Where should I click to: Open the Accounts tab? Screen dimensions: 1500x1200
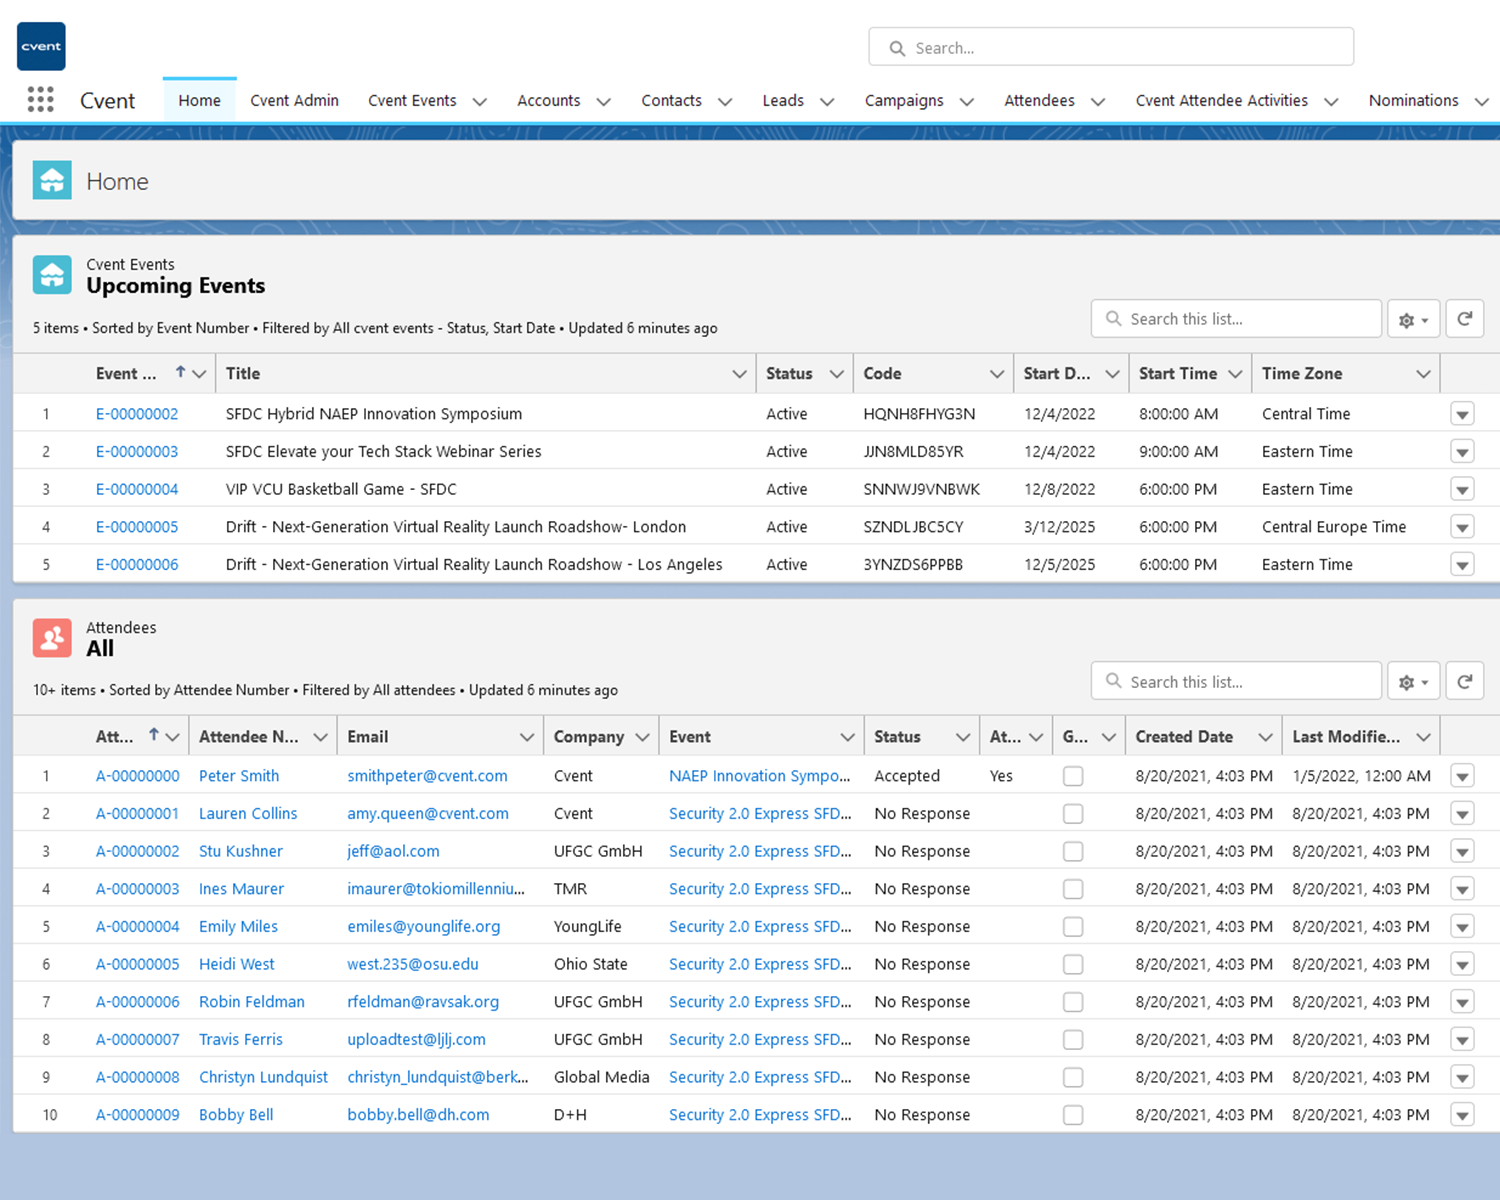[548, 100]
